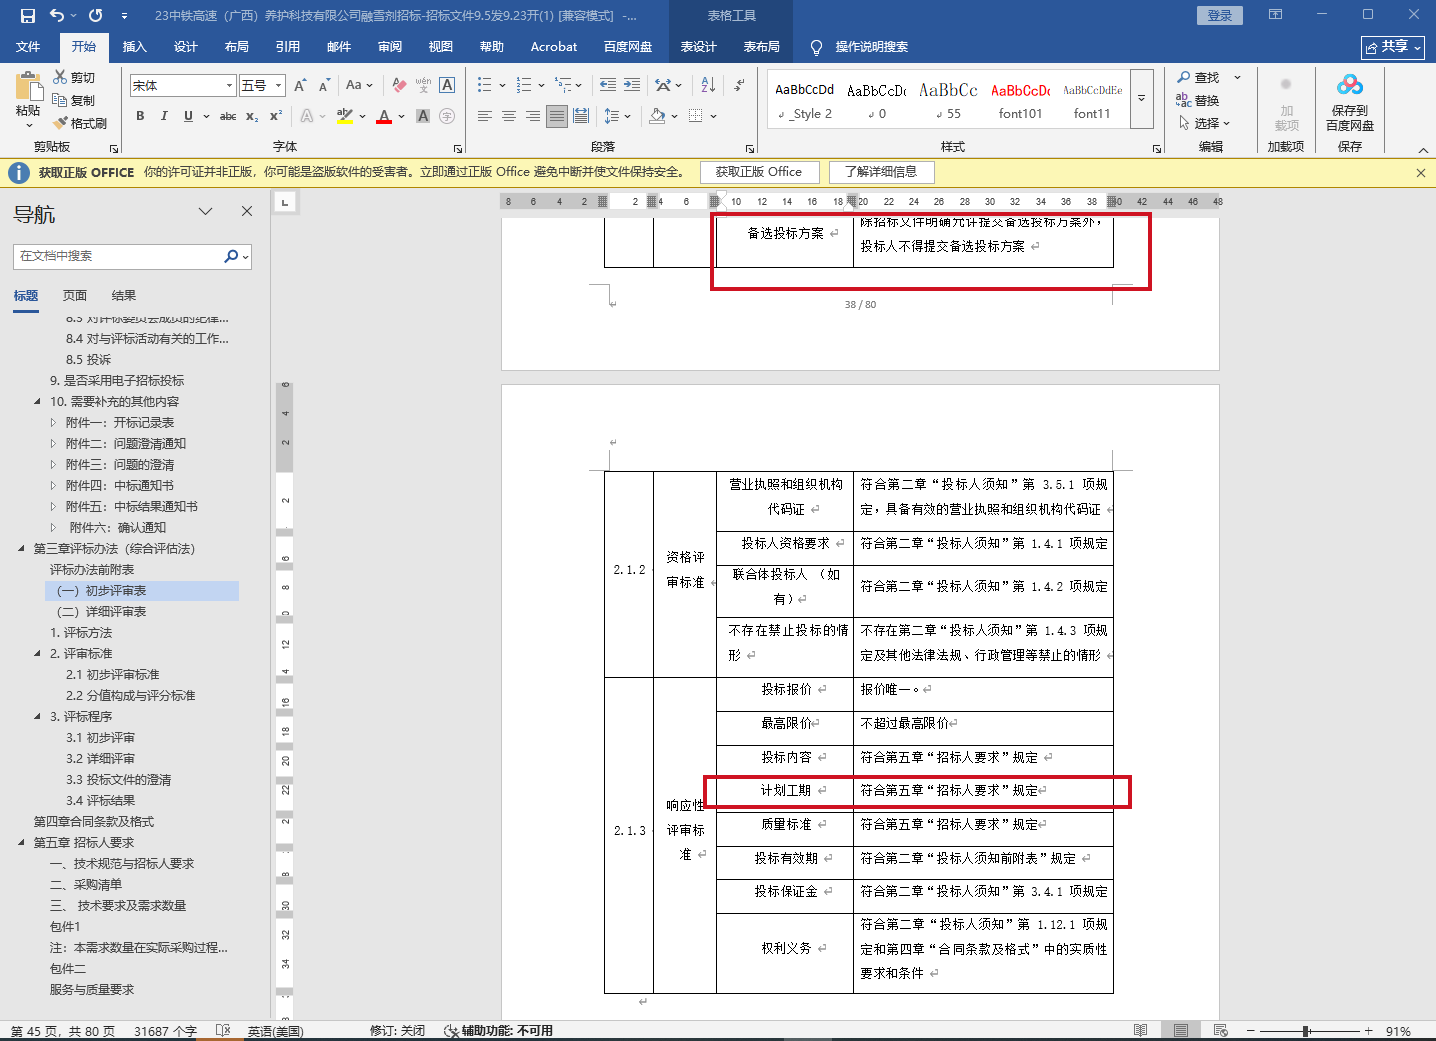Image resolution: width=1436 pixels, height=1041 pixels.
Task: Open the 选择 (Select) dropdown
Action: [x=1204, y=123]
